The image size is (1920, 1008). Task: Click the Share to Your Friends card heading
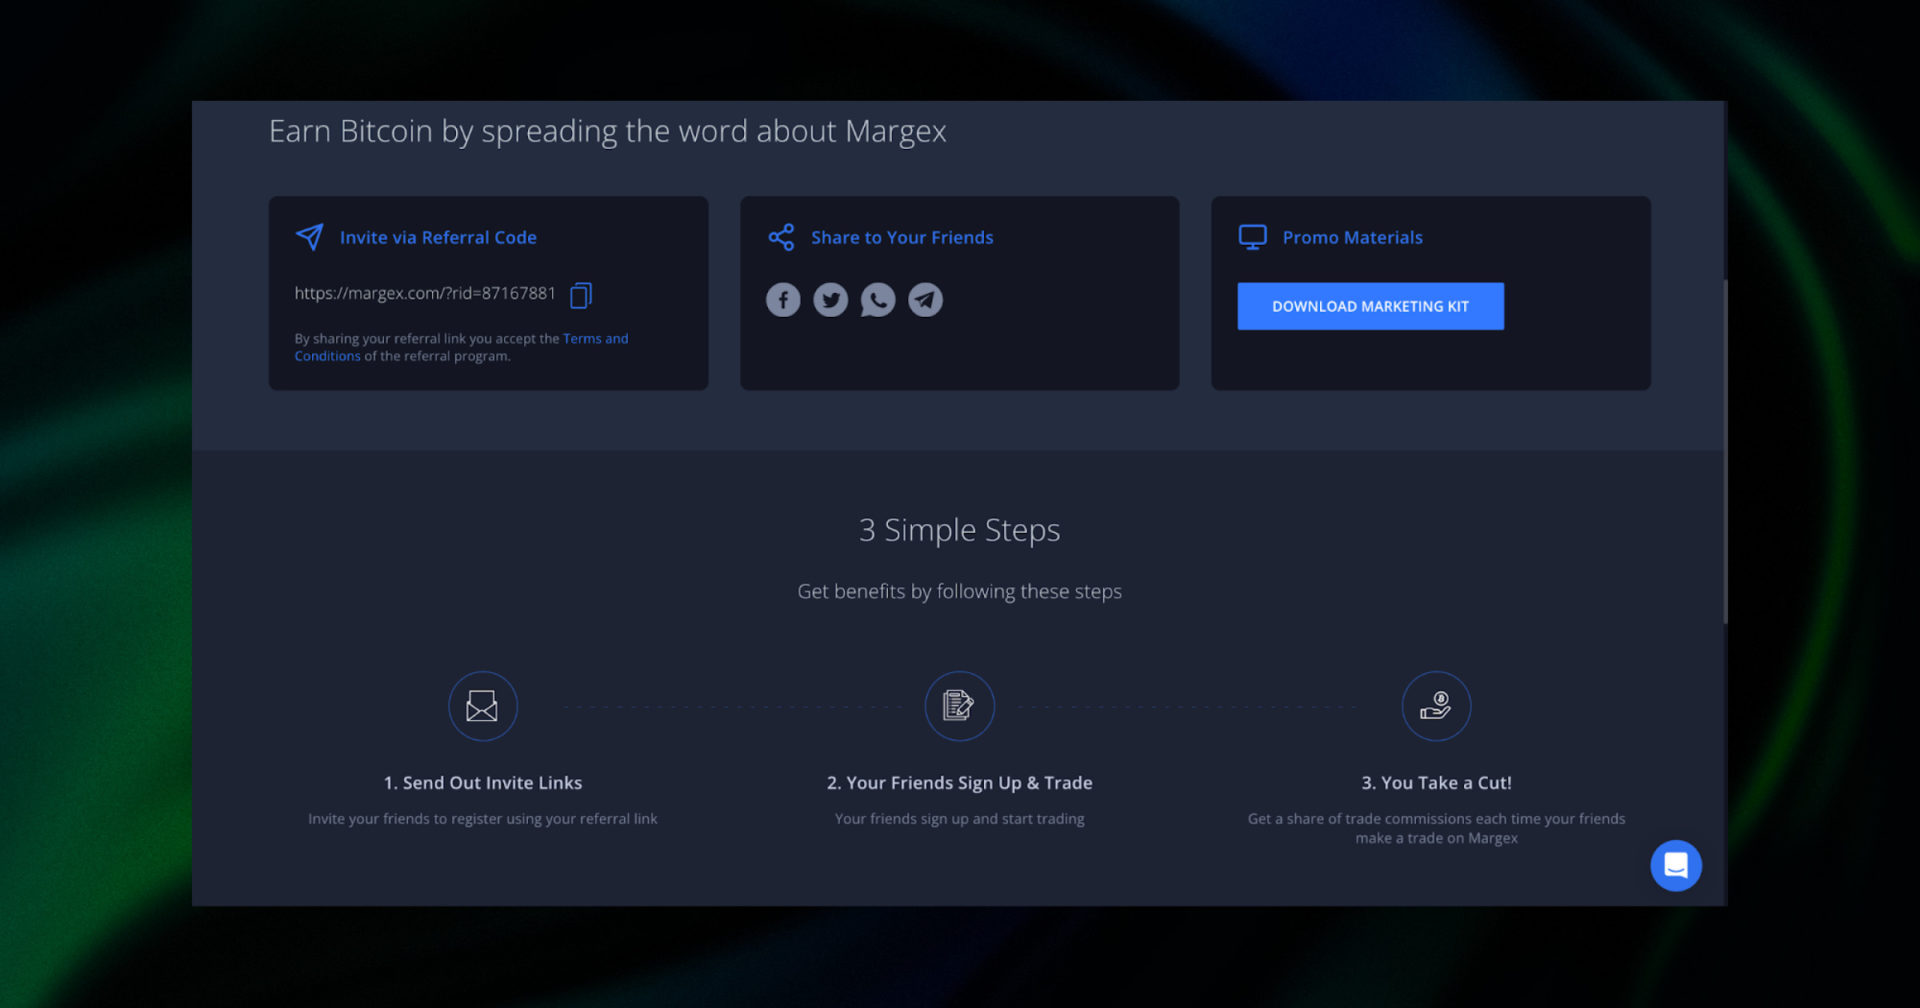[903, 237]
